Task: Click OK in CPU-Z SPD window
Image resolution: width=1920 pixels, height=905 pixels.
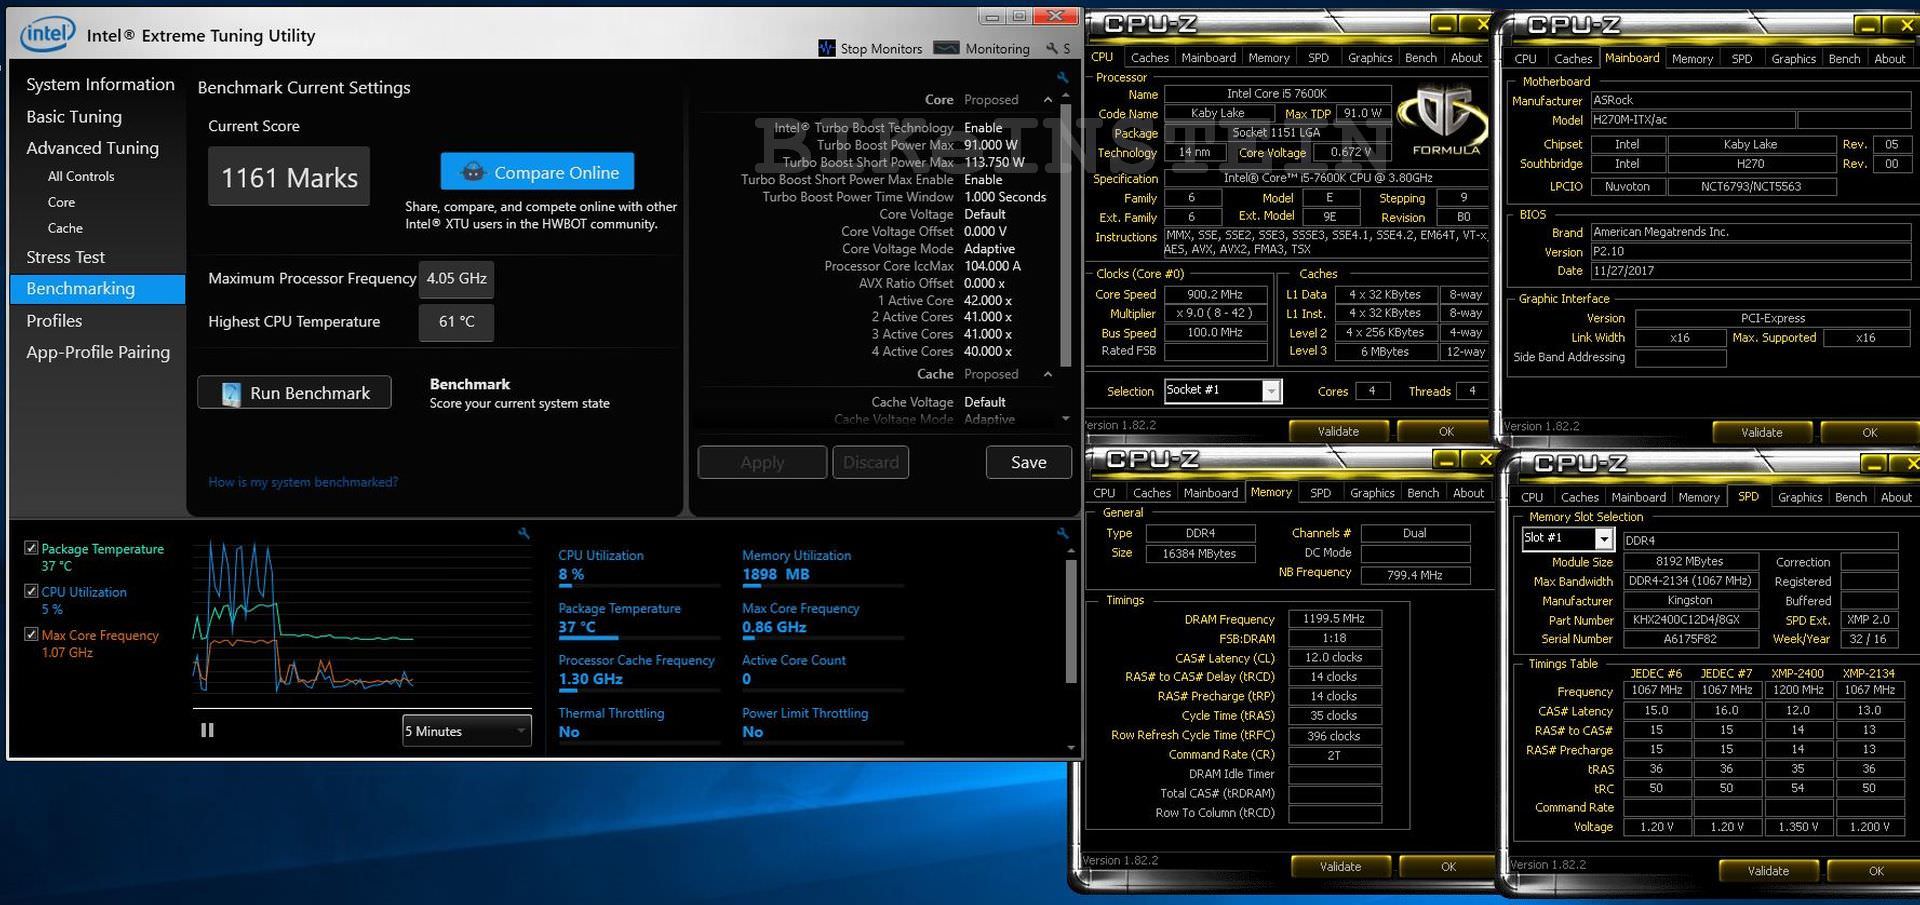Action: [x=1875, y=870]
